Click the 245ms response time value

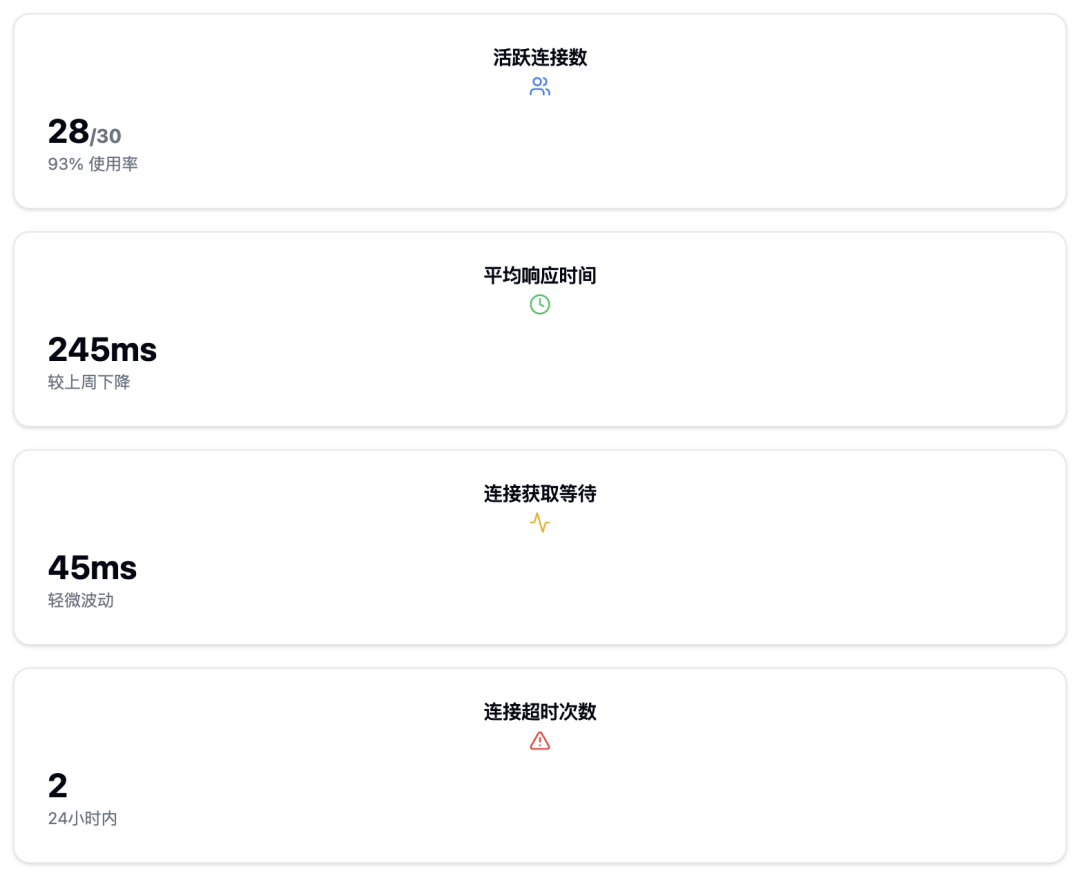pyautogui.click(x=102, y=350)
